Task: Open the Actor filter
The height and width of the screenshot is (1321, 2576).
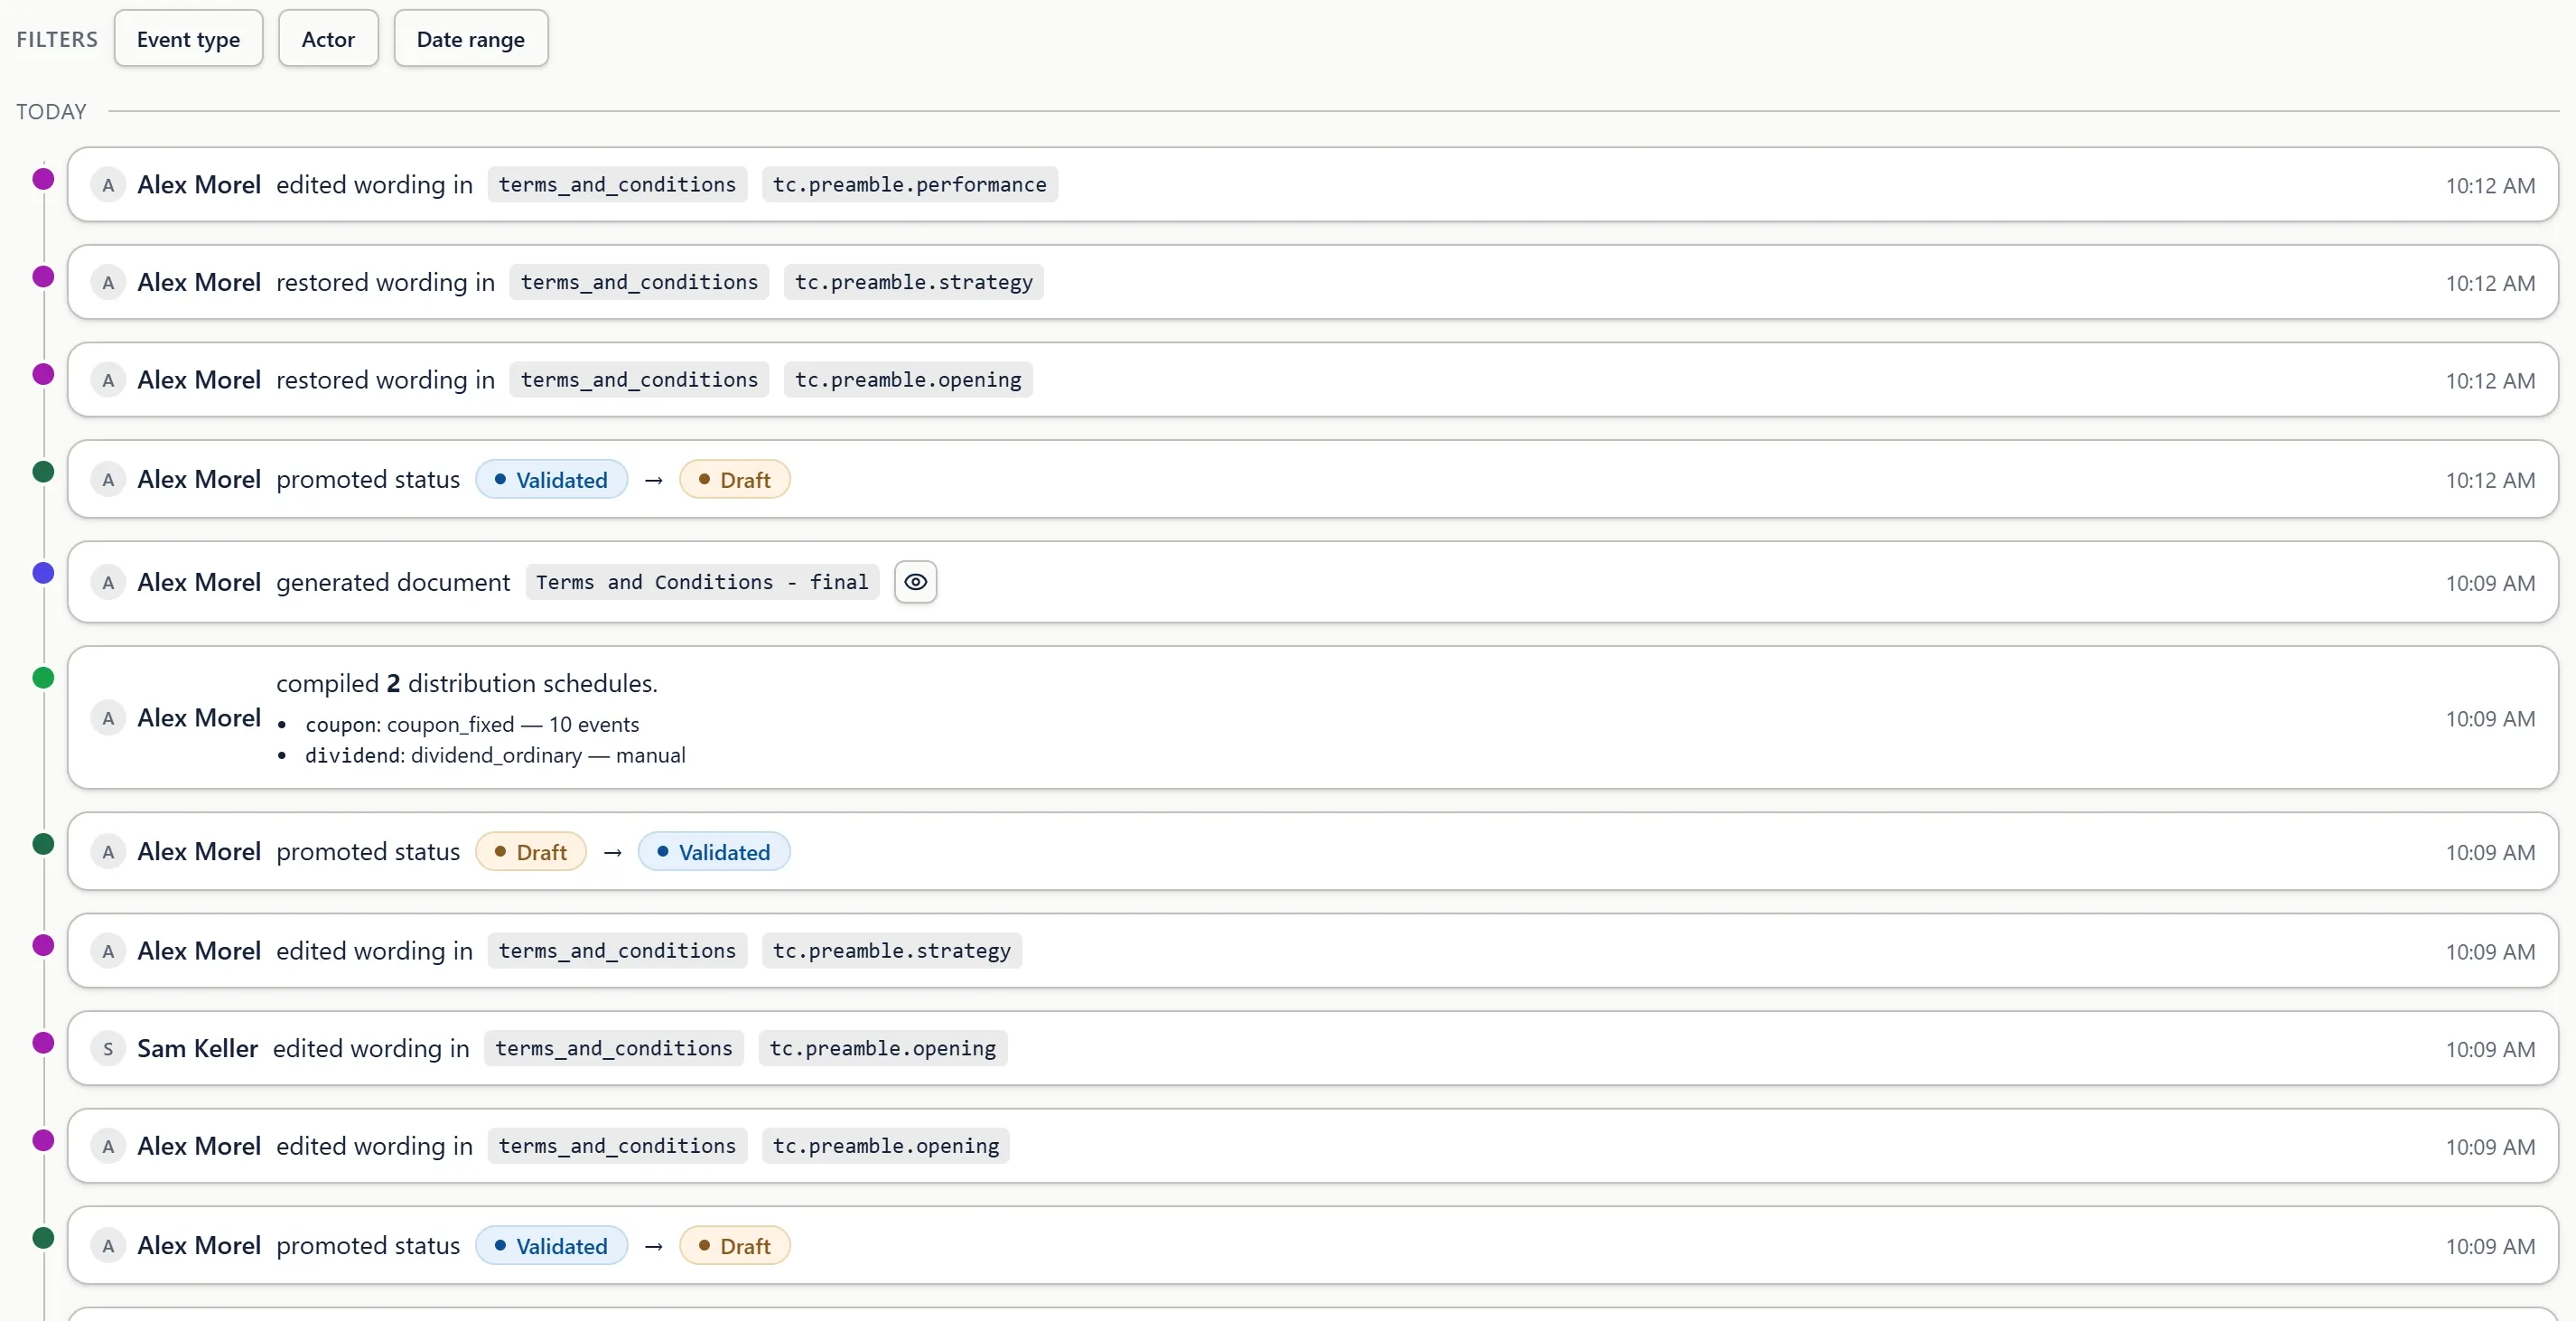Action: (328, 39)
